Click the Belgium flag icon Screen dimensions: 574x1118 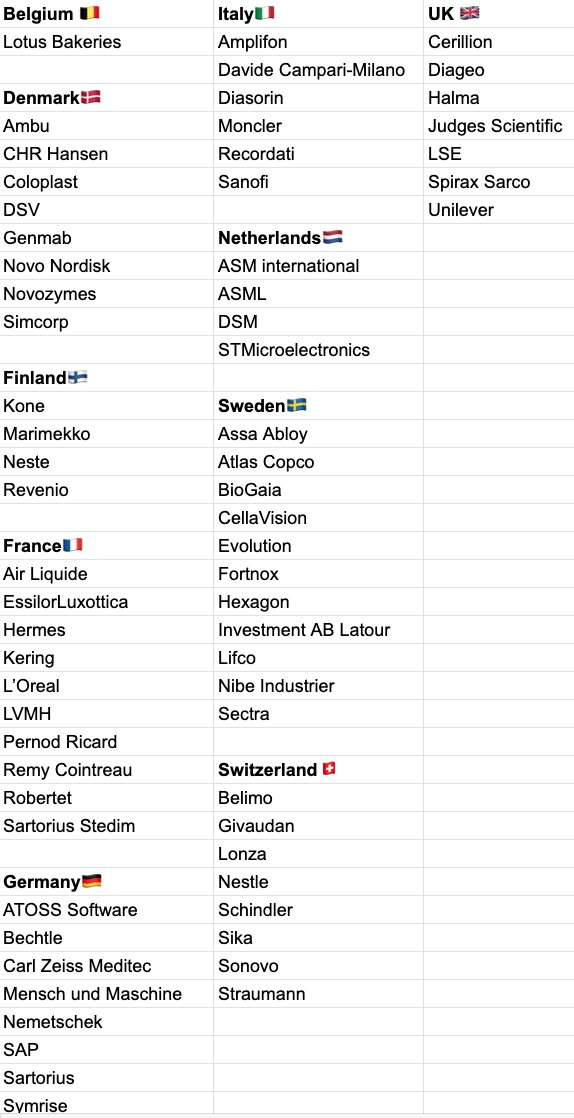point(89,13)
